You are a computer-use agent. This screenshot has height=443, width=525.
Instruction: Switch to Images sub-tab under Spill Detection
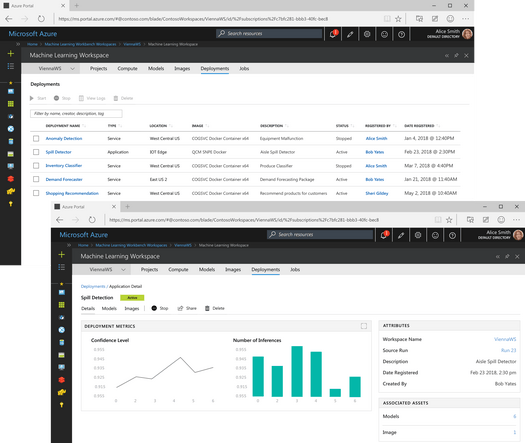(x=132, y=308)
